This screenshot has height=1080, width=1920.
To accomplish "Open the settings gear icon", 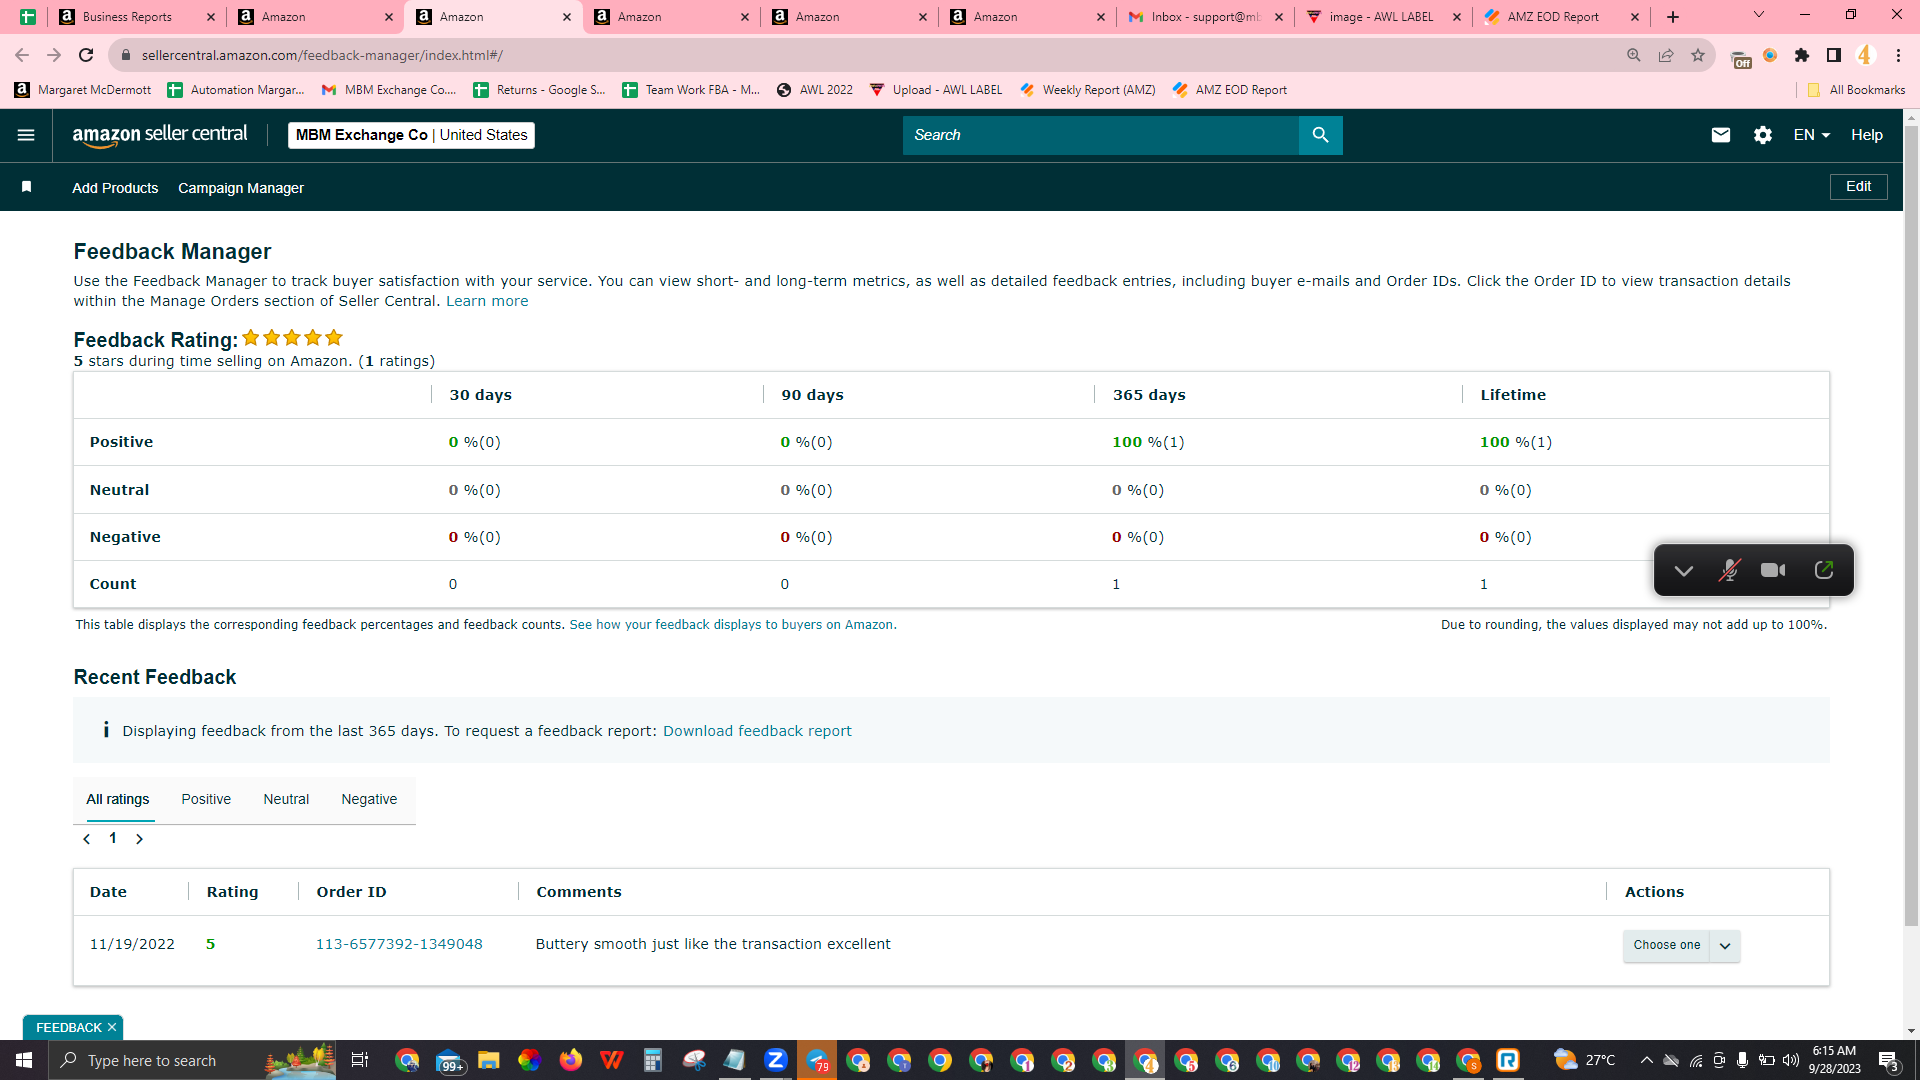I will coord(1762,135).
